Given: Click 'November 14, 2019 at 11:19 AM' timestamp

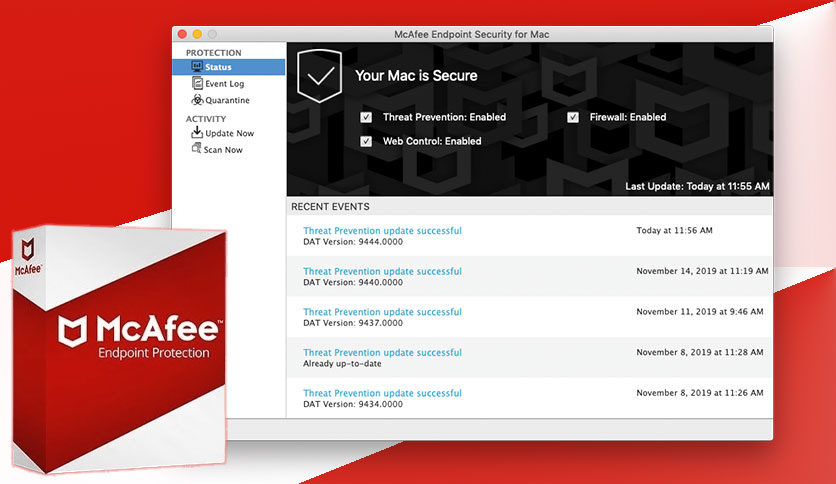Looking at the screenshot, I should pos(702,271).
